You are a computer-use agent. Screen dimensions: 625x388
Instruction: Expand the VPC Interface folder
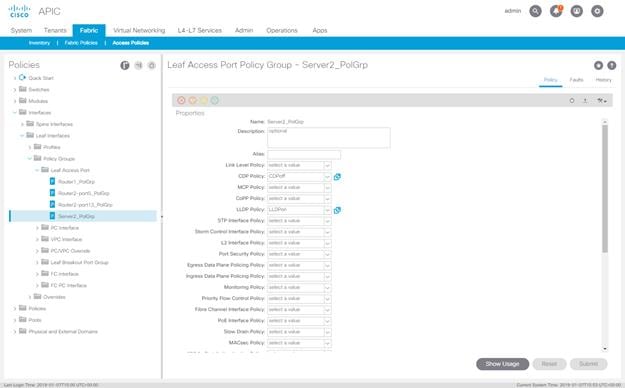pyautogui.click(x=37, y=239)
